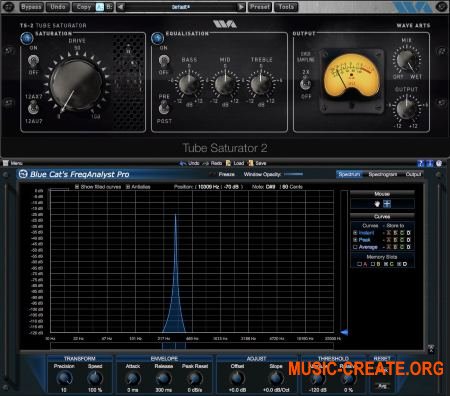
Task: Toggle the Average curve checkbox
Action: (x=355, y=247)
